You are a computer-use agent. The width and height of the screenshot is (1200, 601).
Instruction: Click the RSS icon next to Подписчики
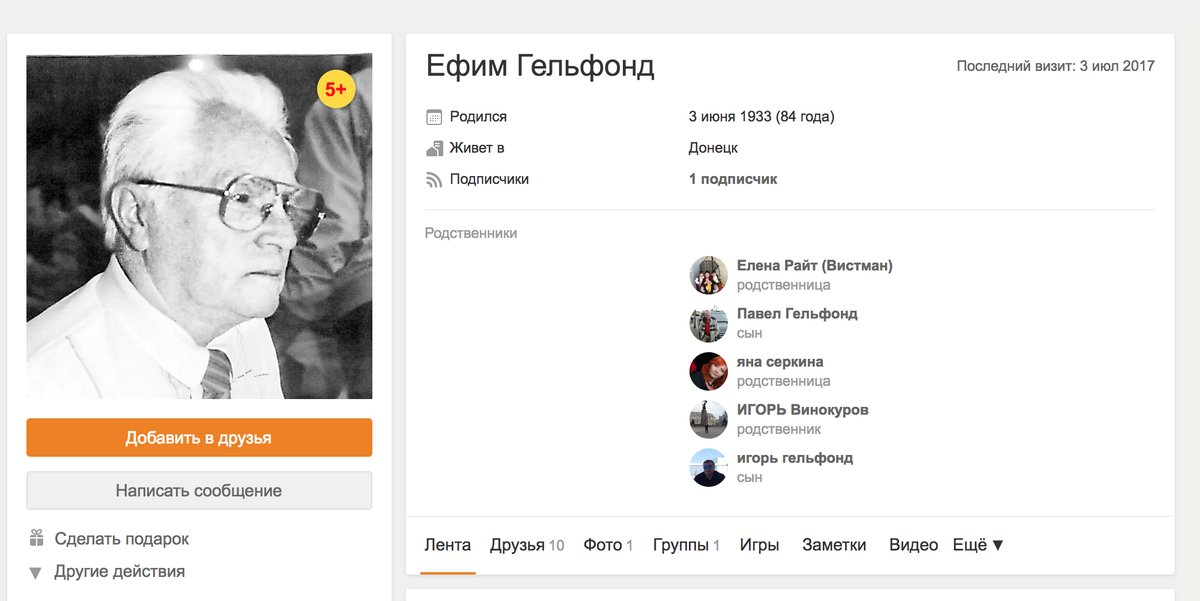pos(434,179)
